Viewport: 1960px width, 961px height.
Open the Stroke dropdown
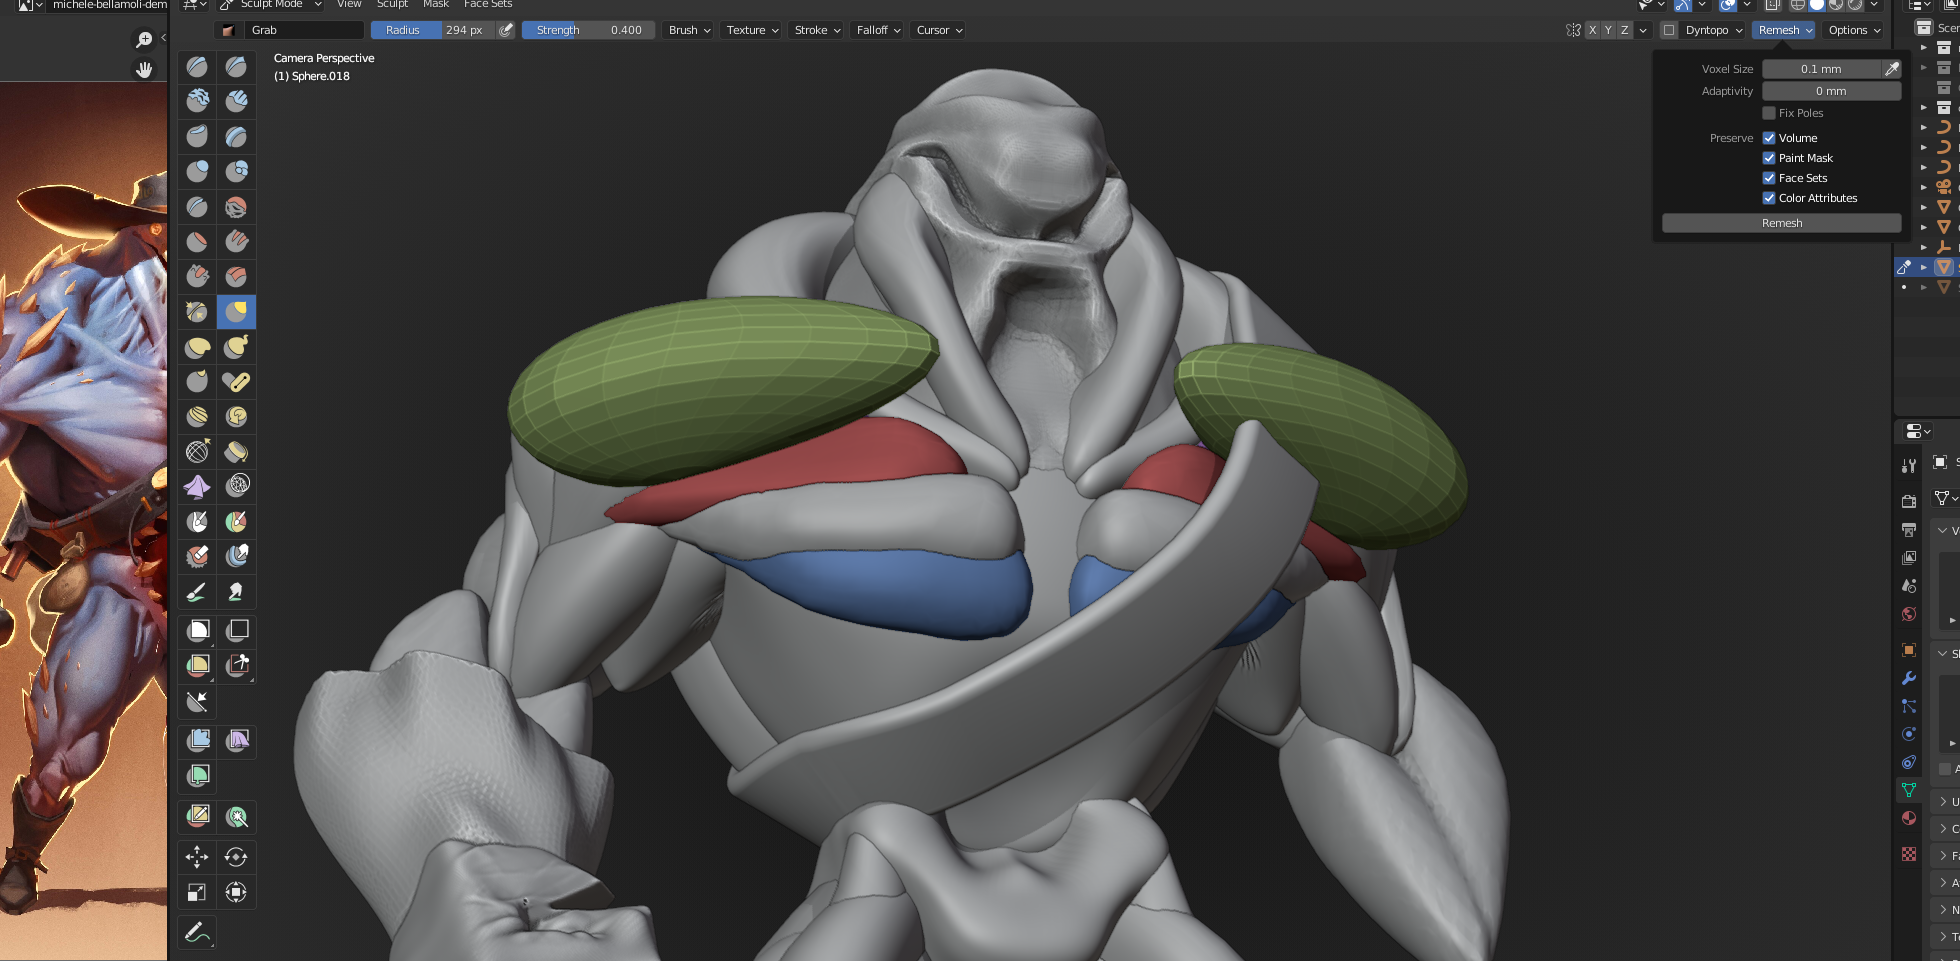[817, 30]
